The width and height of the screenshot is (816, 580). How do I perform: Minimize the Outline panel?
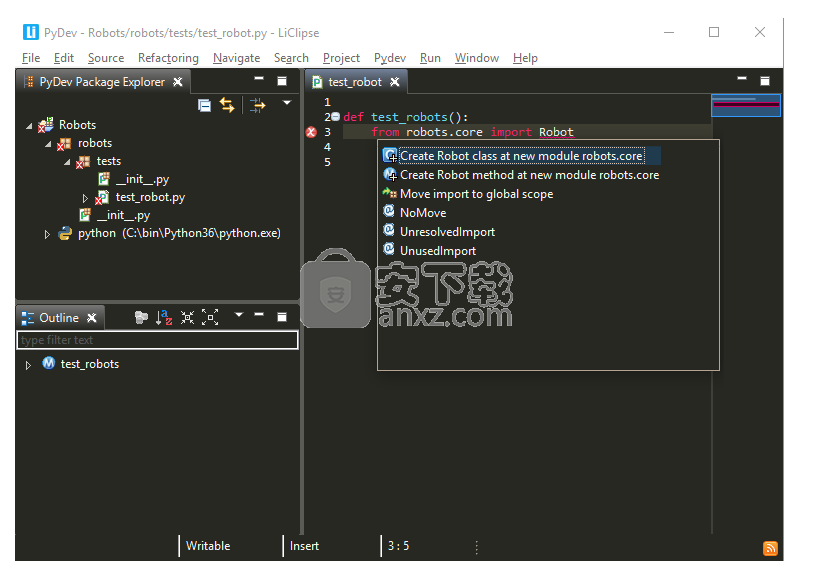coord(259,314)
